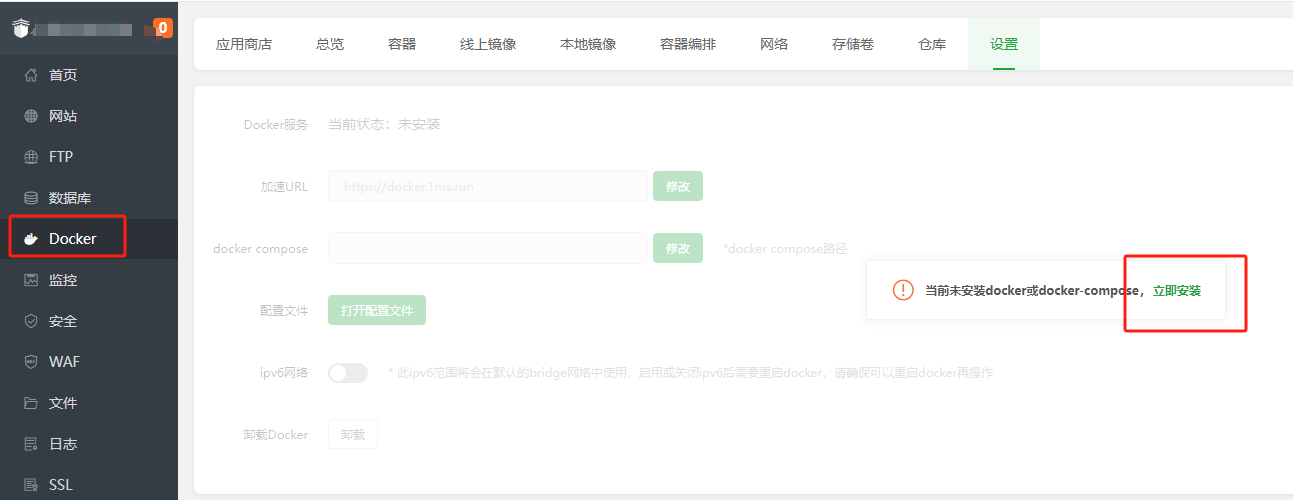Click the WAF shield icon
Viewport: 1293px width, 500px height.
(x=31, y=362)
